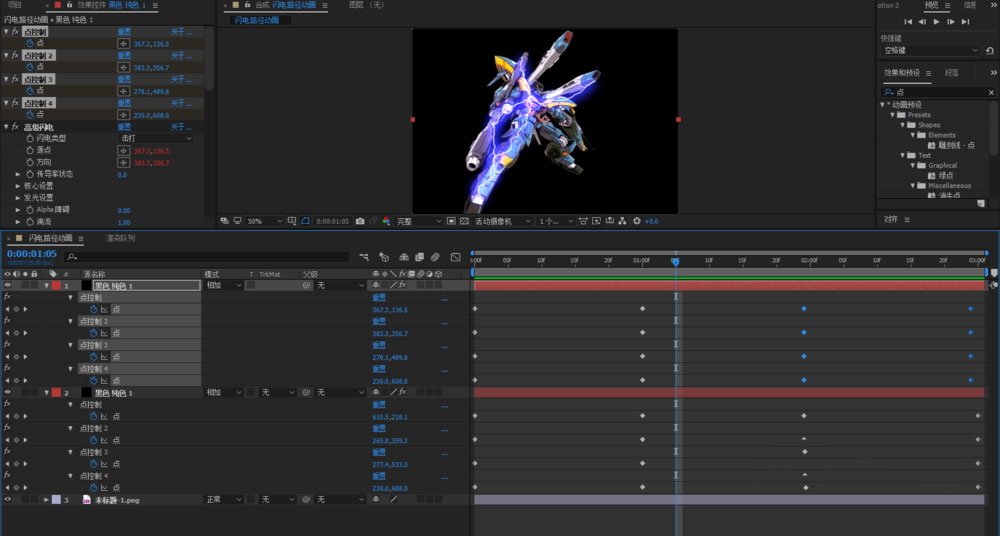Viewport: 1000px width, 536px height.
Task: Open the 50% magnification dropdown
Action: click(260, 221)
